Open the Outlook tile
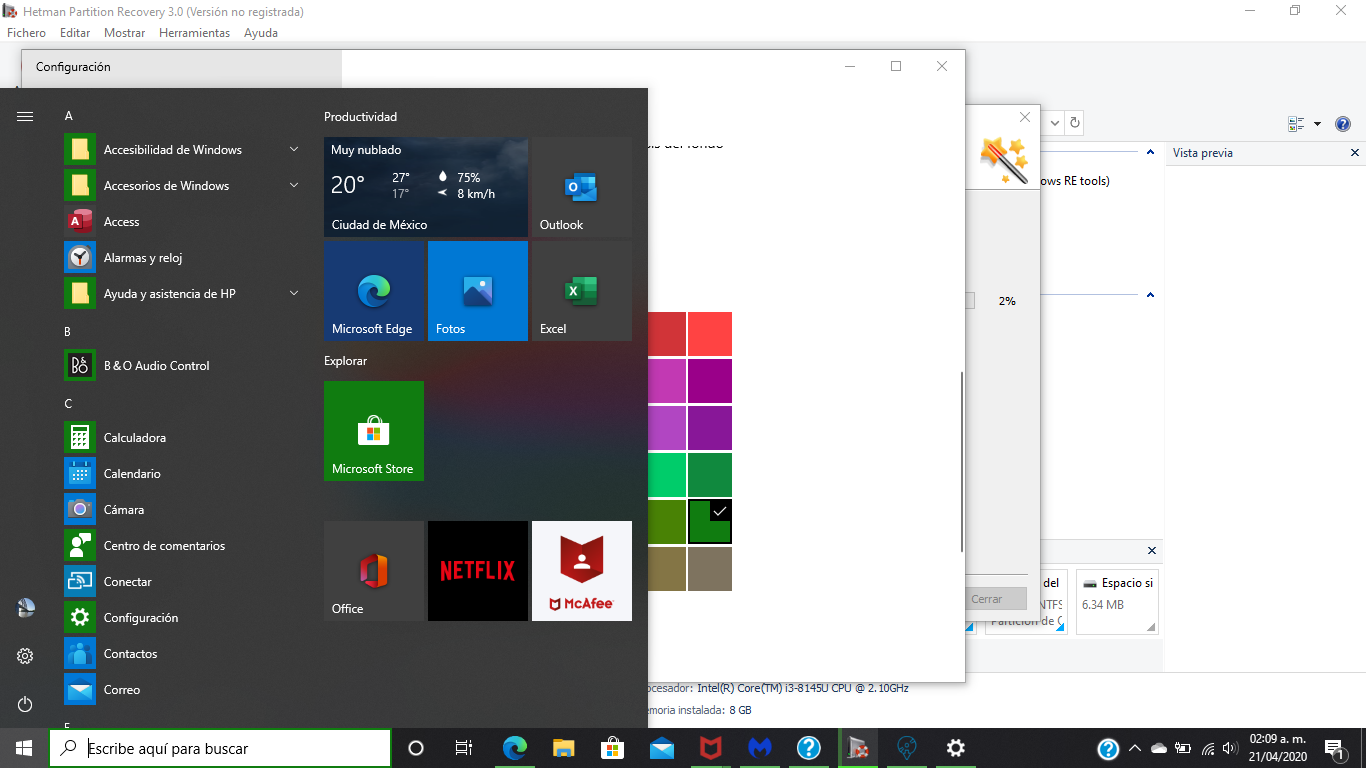 click(x=582, y=187)
